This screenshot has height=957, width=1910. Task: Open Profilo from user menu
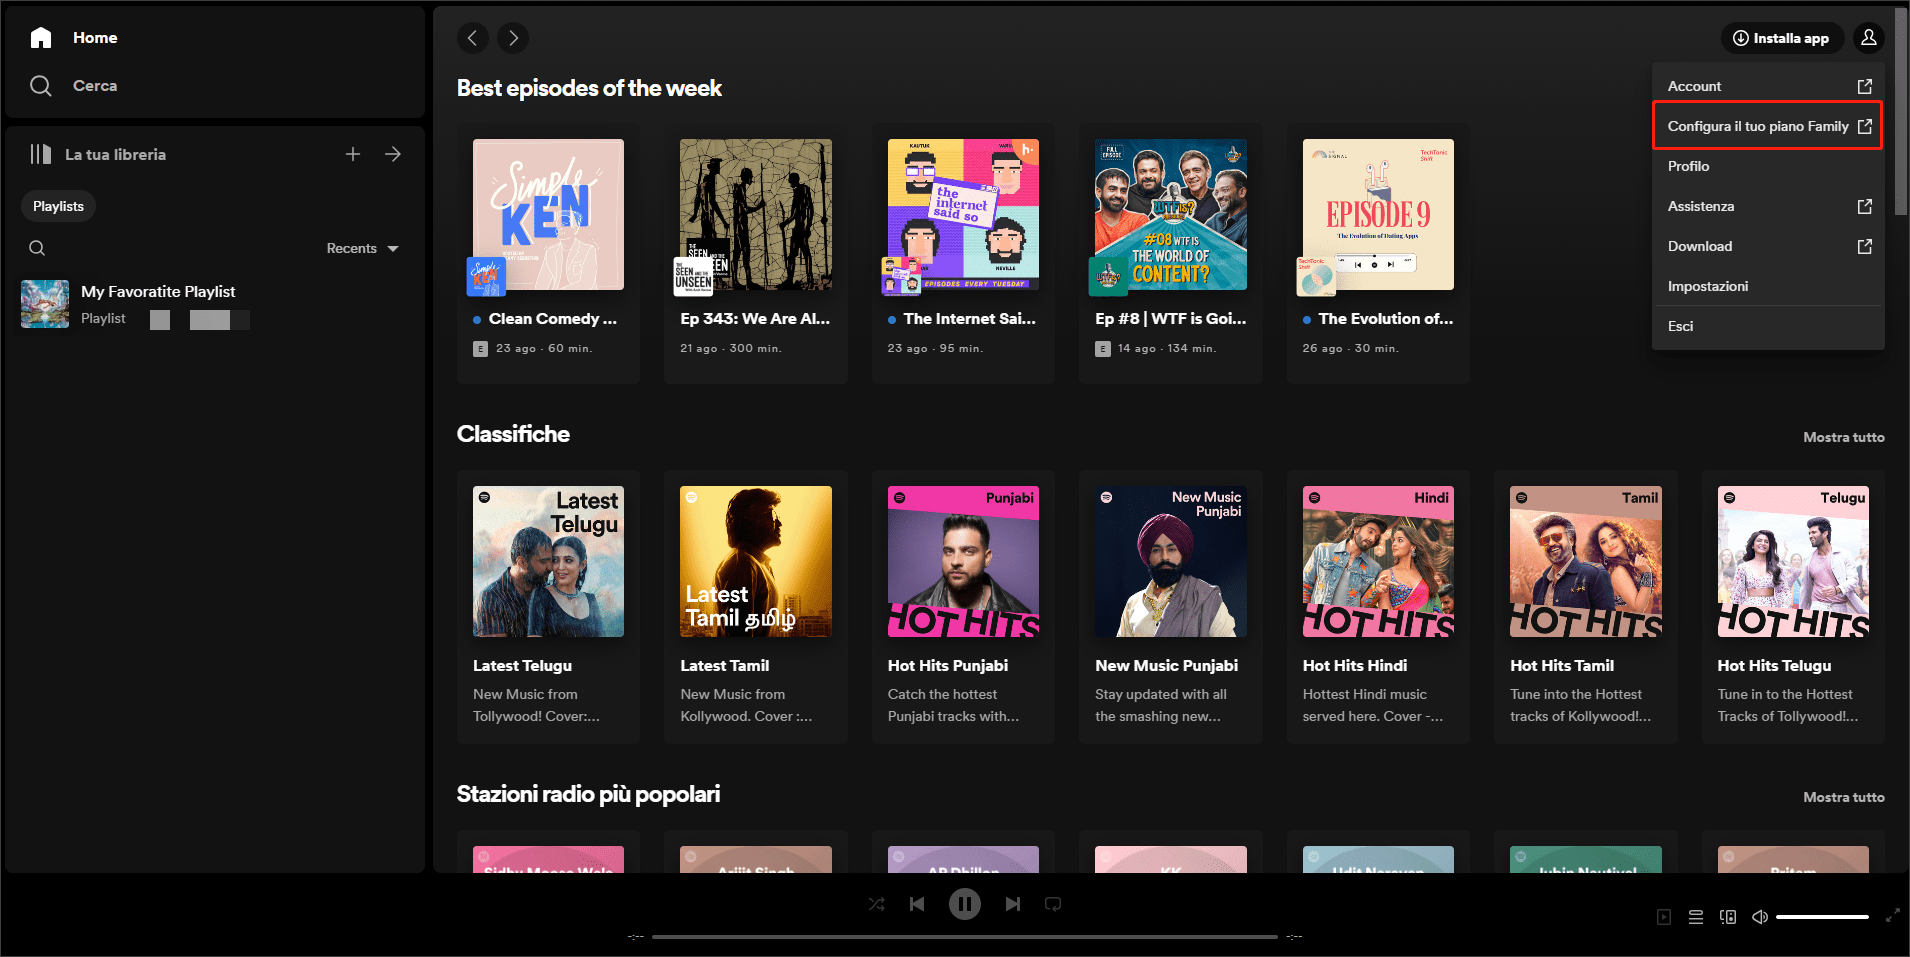click(1768, 166)
